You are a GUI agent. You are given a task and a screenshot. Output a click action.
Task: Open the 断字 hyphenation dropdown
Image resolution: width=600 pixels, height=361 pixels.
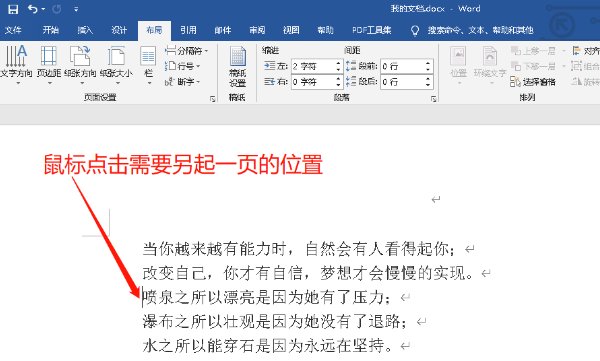click(x=183, y=82)
